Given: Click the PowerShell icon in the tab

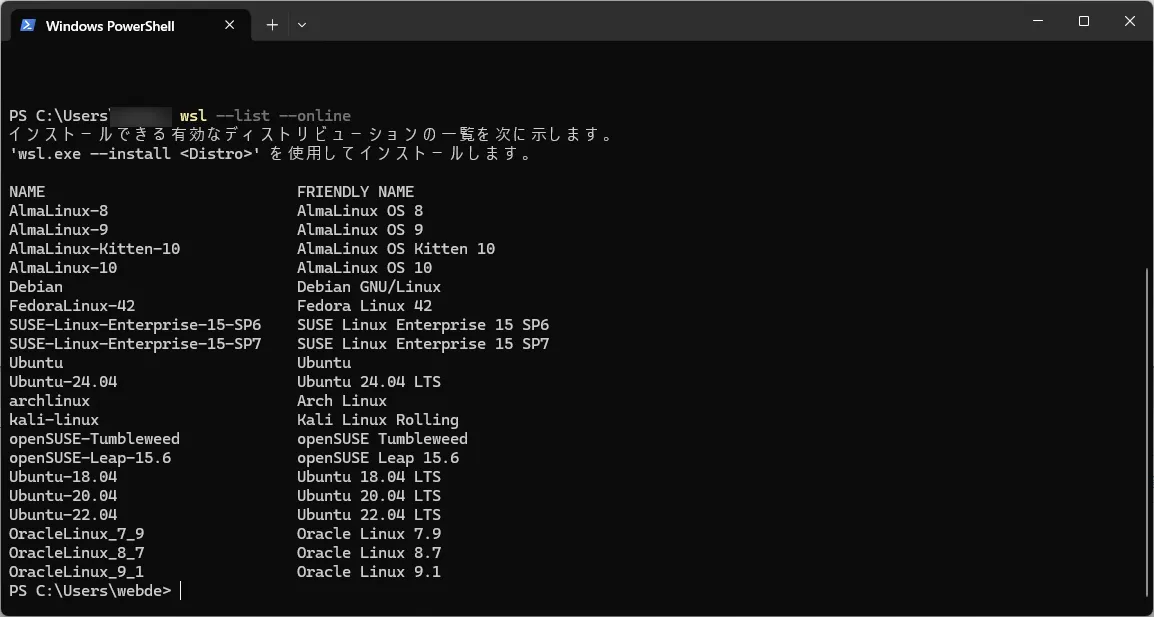Looking at the screenshot, I should click(28, 25).
